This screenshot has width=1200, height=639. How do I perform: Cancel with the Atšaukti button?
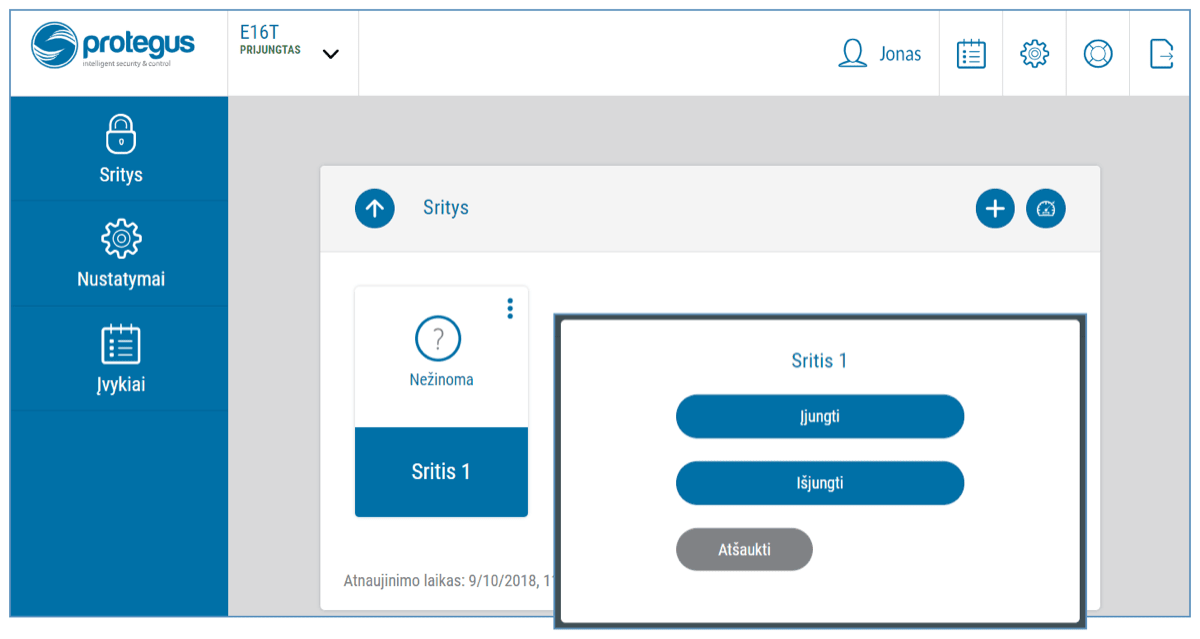[744, 549]
